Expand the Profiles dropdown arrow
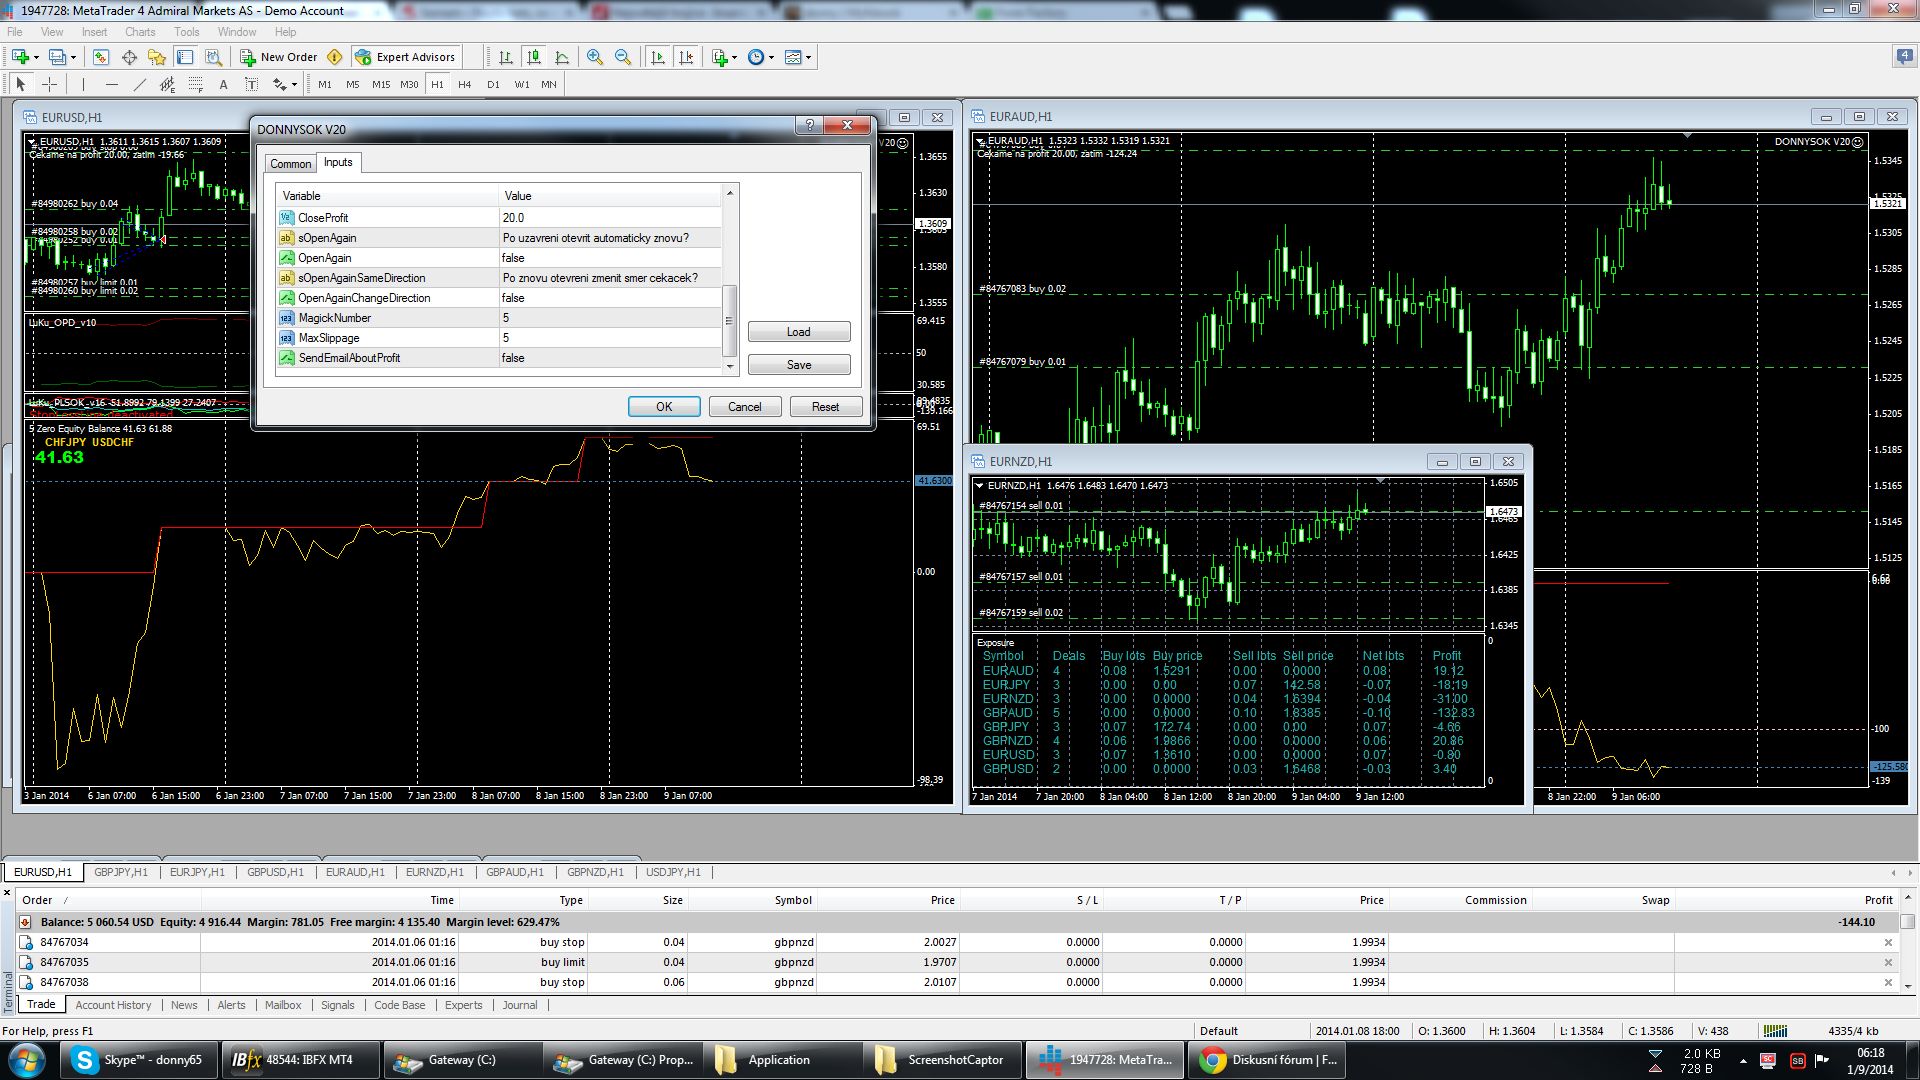This screenshot has width=1920, height=1080. click(73, 57)
